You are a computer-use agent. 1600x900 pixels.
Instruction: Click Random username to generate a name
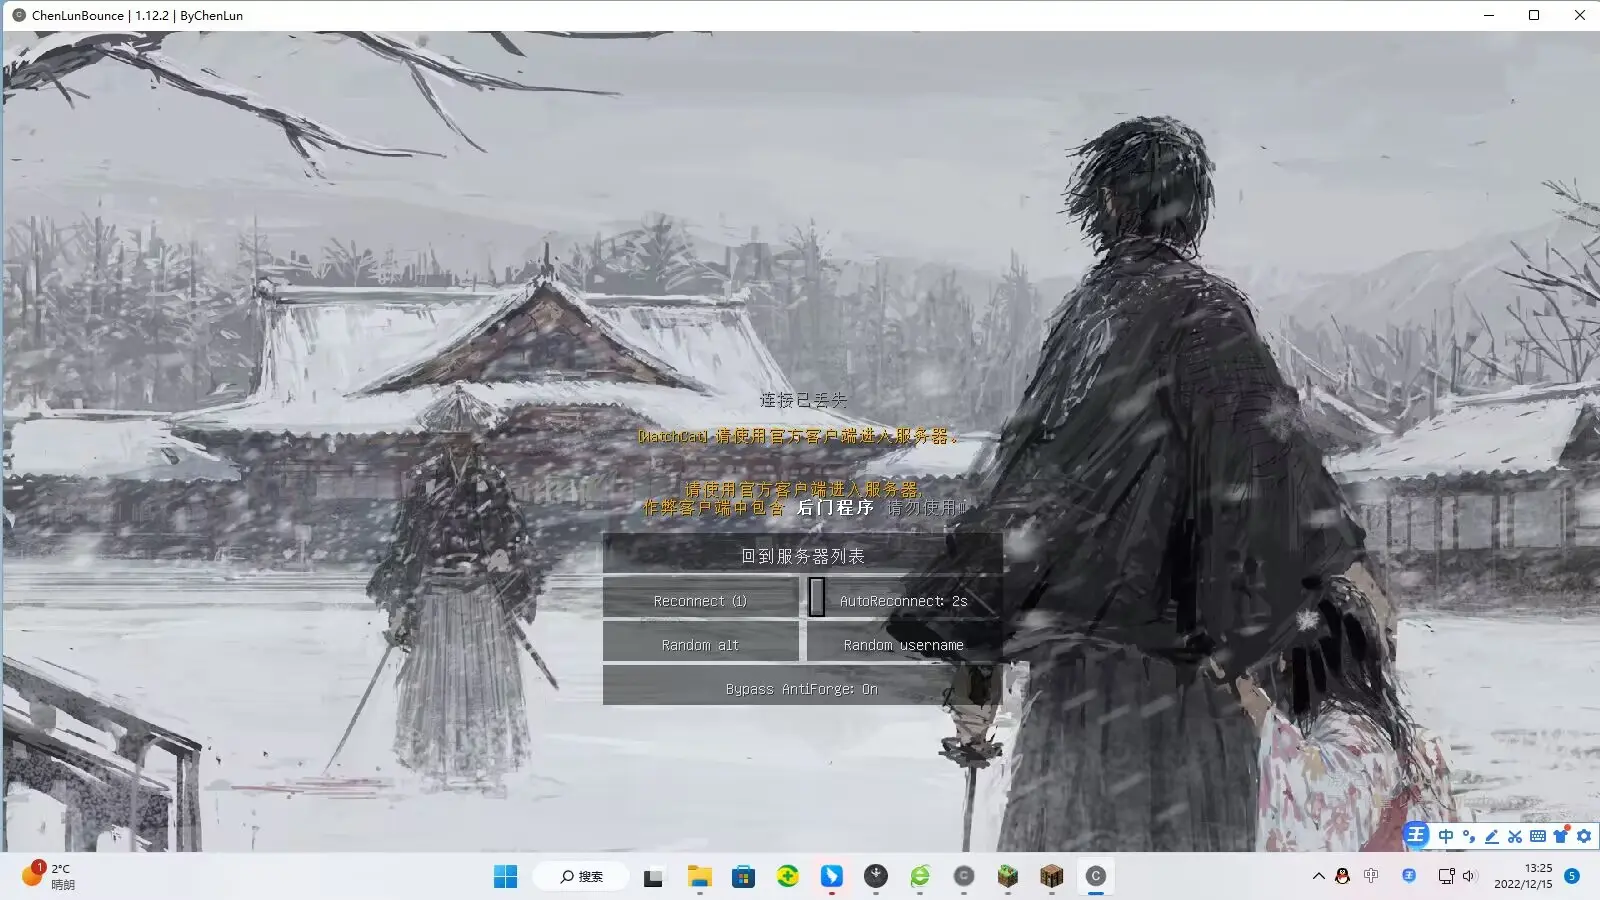tap(902, 644)
